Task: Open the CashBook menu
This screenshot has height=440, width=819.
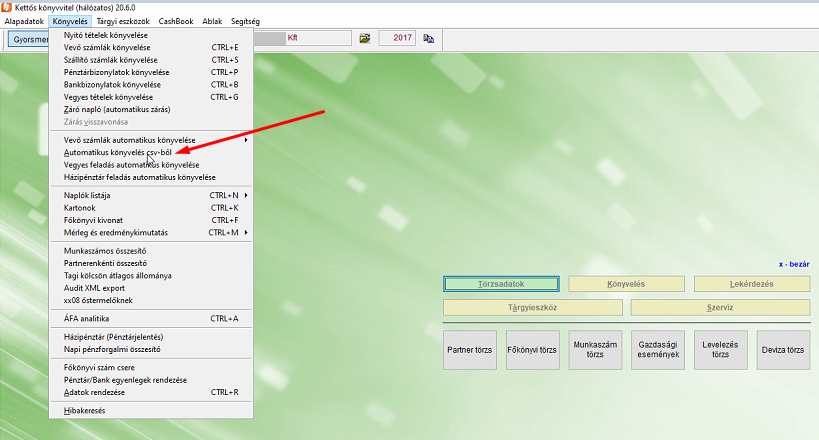Action: point(175,20)
